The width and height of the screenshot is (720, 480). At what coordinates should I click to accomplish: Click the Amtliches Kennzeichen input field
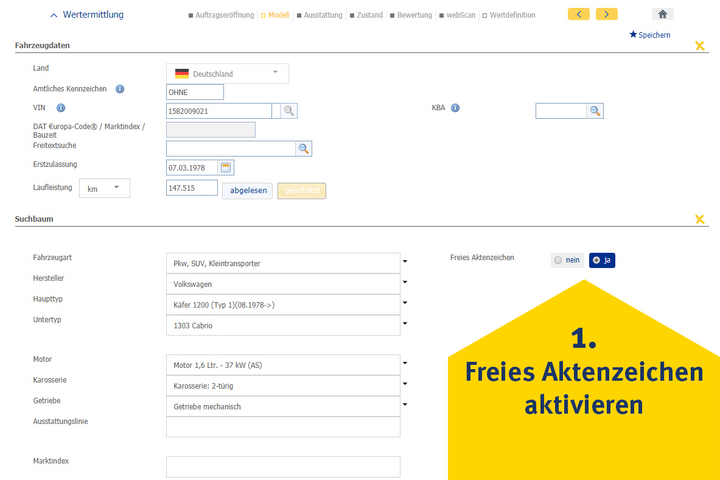(195, 92)
